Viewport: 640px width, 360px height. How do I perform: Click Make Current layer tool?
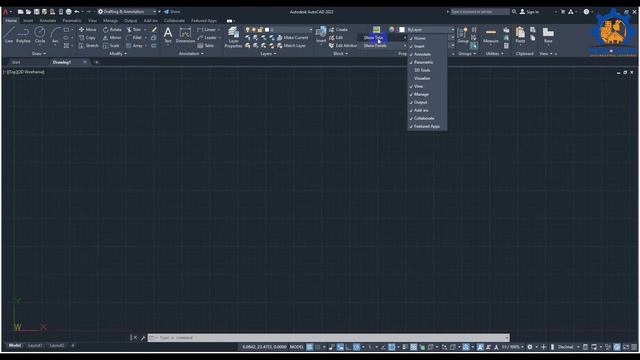coord(292,38)
